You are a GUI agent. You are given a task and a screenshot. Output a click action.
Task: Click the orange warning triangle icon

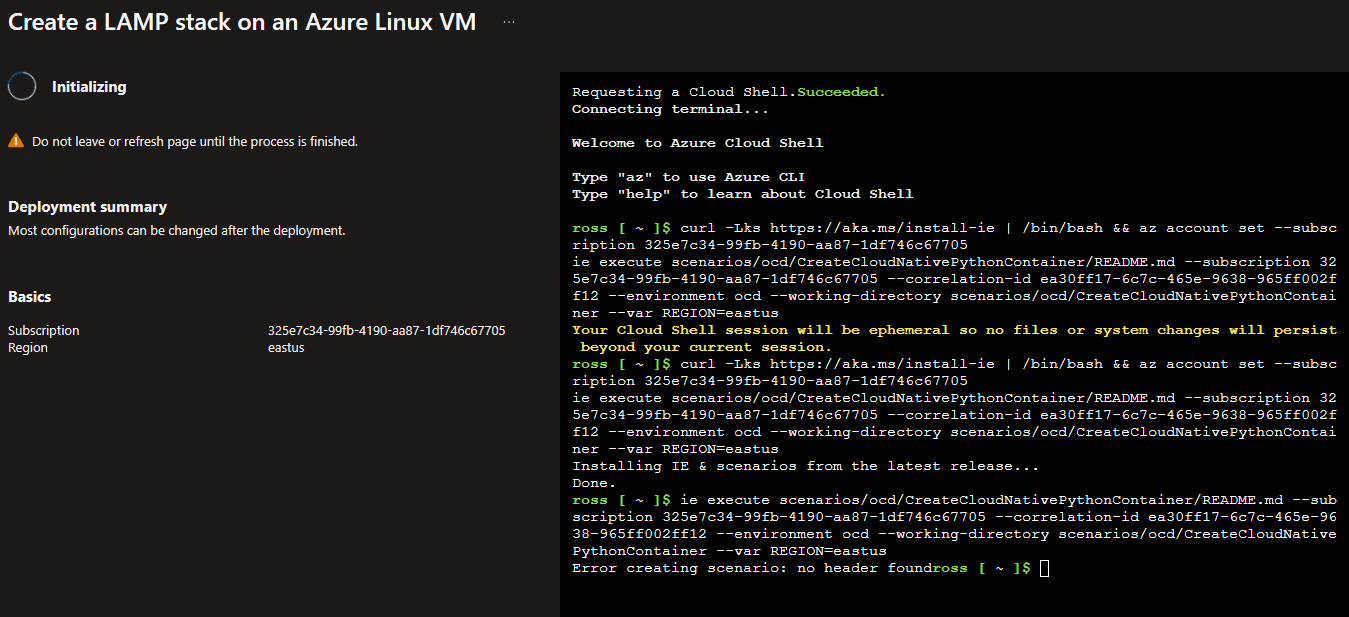tap(16, 142)
